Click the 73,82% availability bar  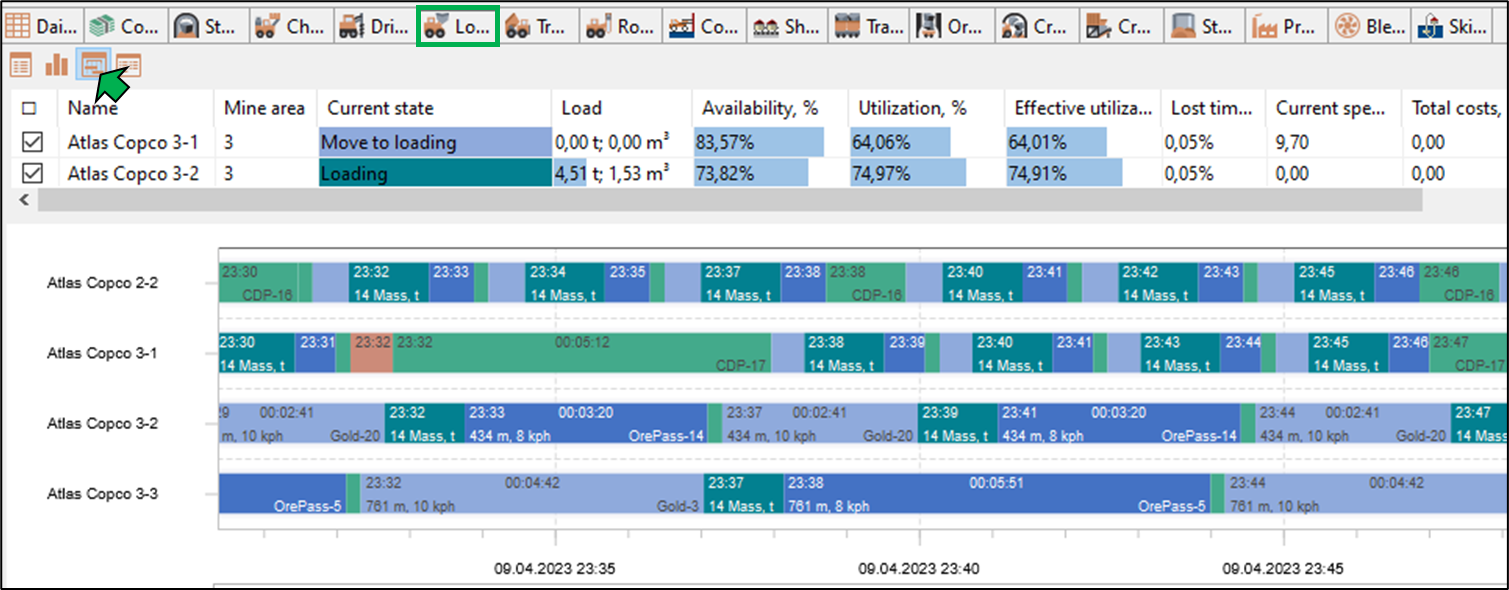tap(752, 174)
